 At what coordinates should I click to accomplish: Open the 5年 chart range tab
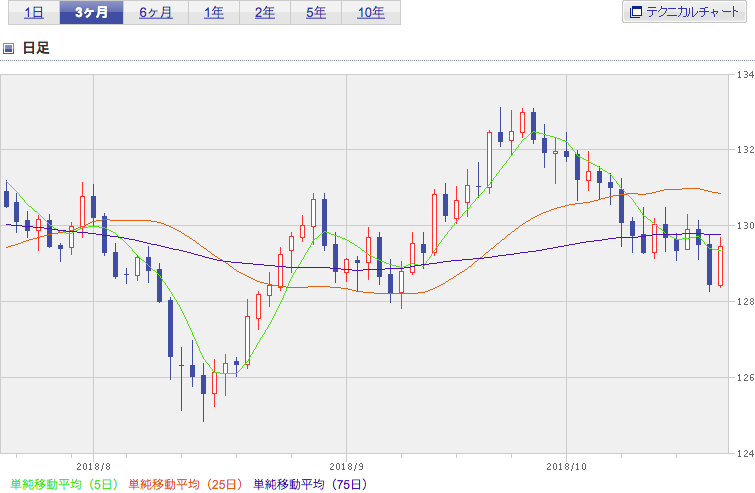[x=316, y=12]
